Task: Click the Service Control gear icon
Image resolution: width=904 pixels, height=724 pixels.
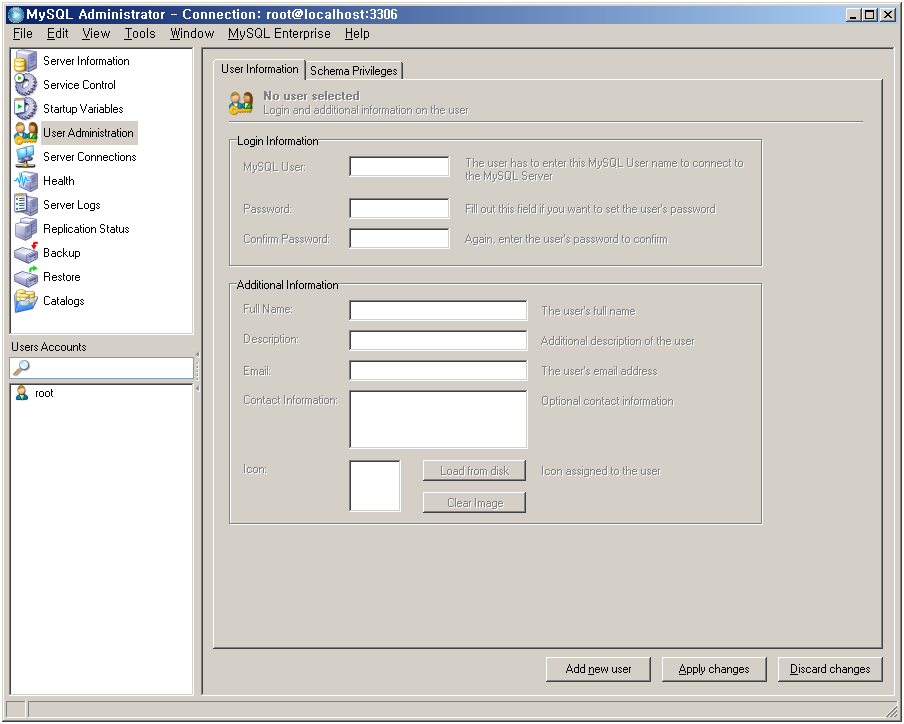Action: point(25,85)
